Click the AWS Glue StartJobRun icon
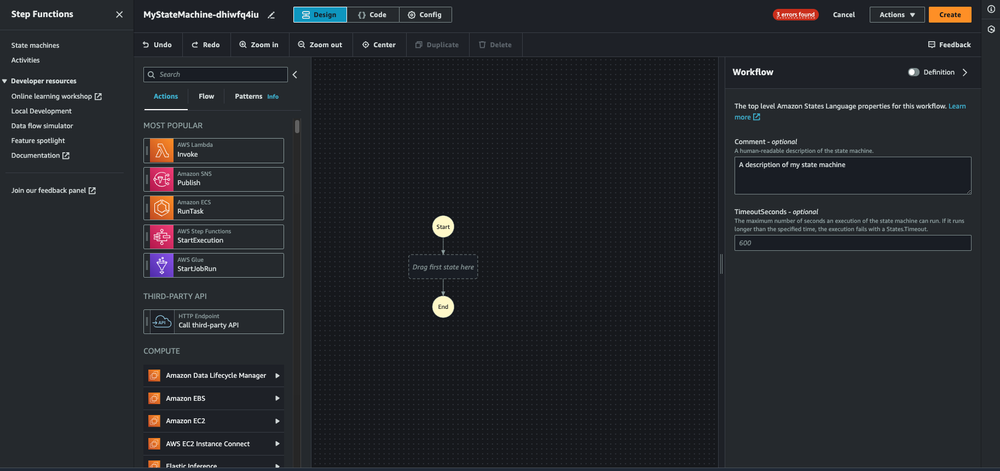The width and height of the screenshot is (1000, 471). click(162, 265)
